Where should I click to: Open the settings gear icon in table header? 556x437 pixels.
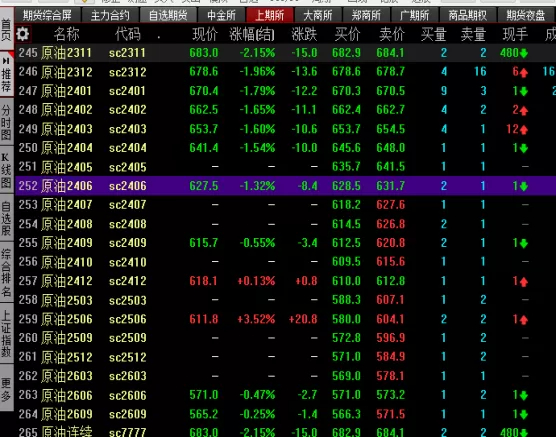(23, 34)
